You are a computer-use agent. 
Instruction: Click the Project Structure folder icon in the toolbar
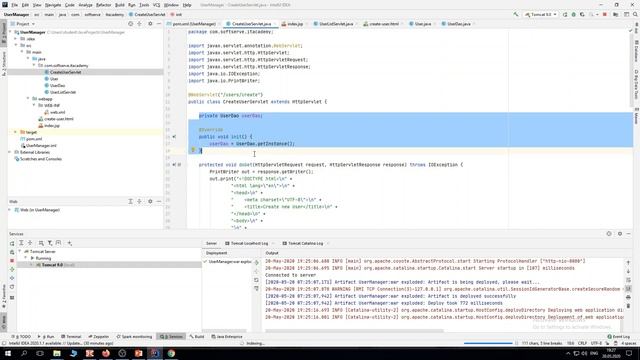[616, 14]
